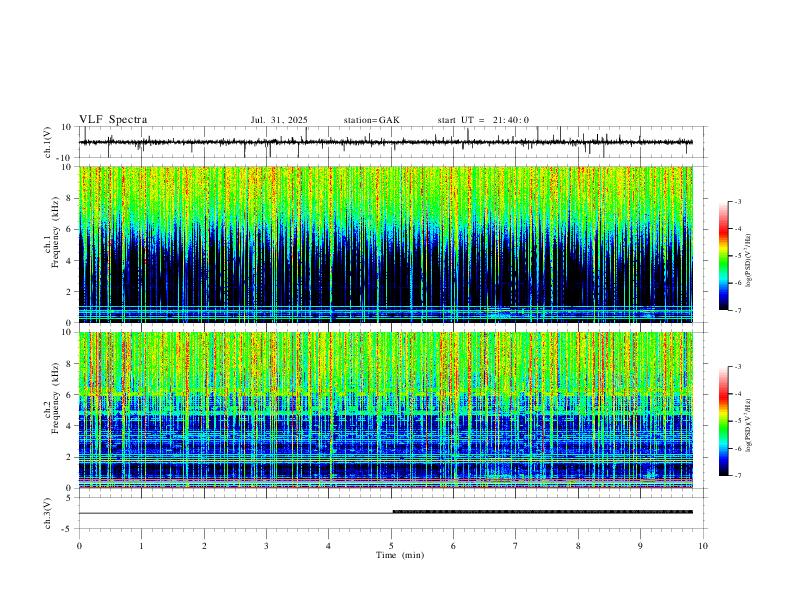Click the ch.1 colorbar 'log(PSD)(V²/Hz)' label
Screen dimensions: 792x612
748,260
